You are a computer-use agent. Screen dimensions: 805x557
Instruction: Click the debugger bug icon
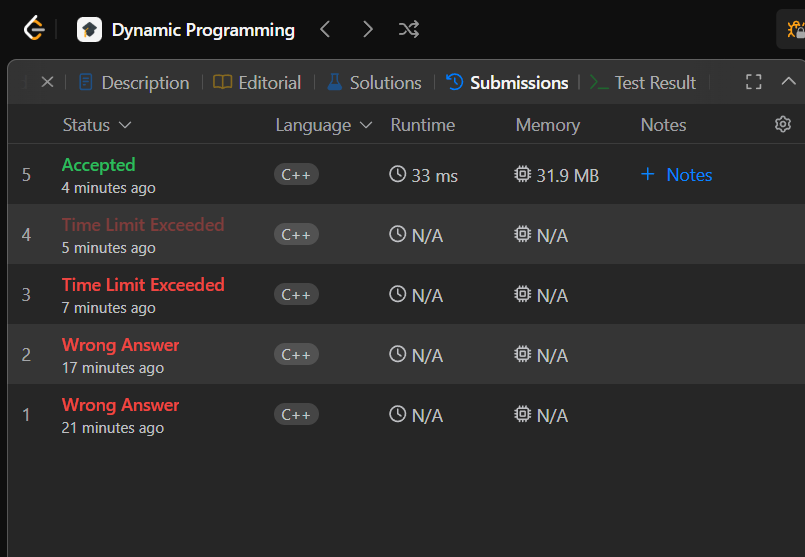coord(795,29)
